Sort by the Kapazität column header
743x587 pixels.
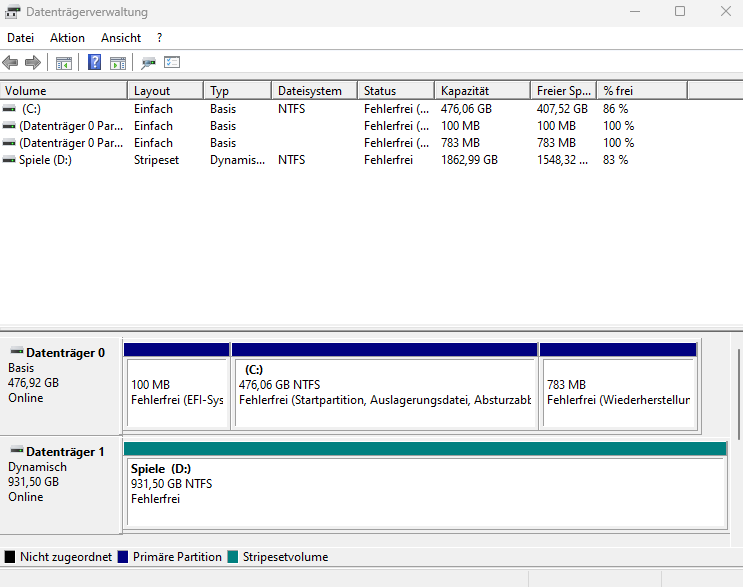pyautogui.click(x=482, y=90)
